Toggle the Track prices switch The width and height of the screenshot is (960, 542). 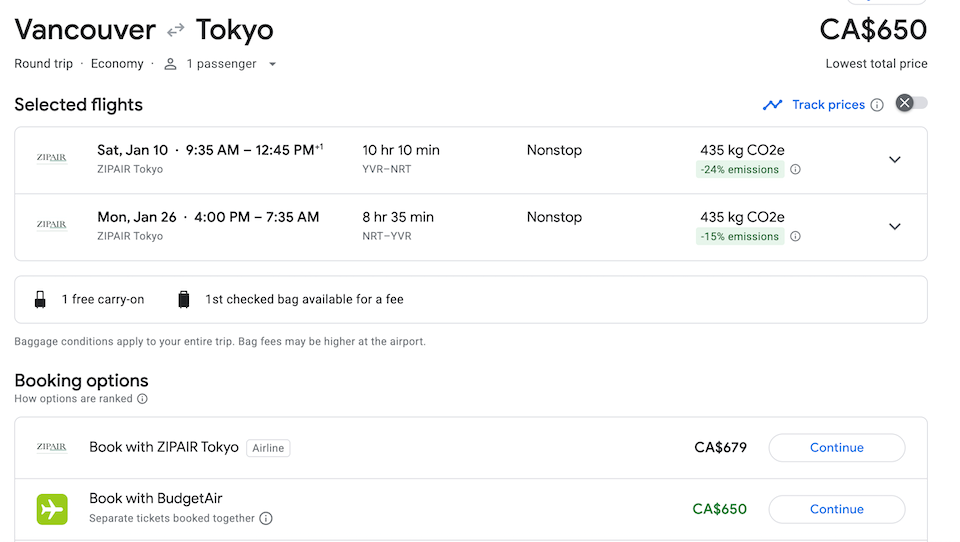[911, 104]
